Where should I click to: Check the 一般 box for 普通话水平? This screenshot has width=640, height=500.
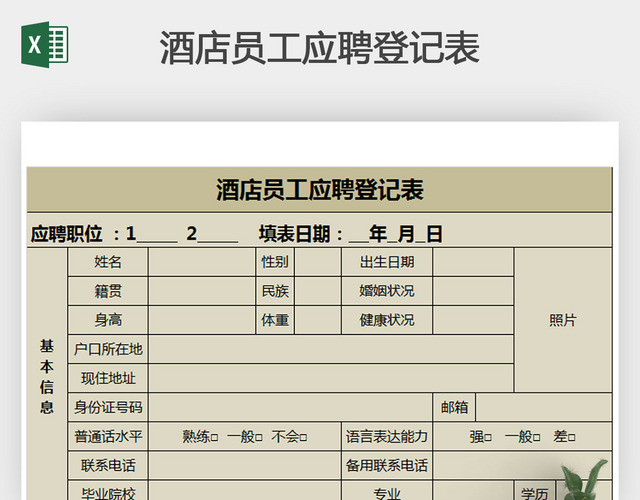coord(259,438)
